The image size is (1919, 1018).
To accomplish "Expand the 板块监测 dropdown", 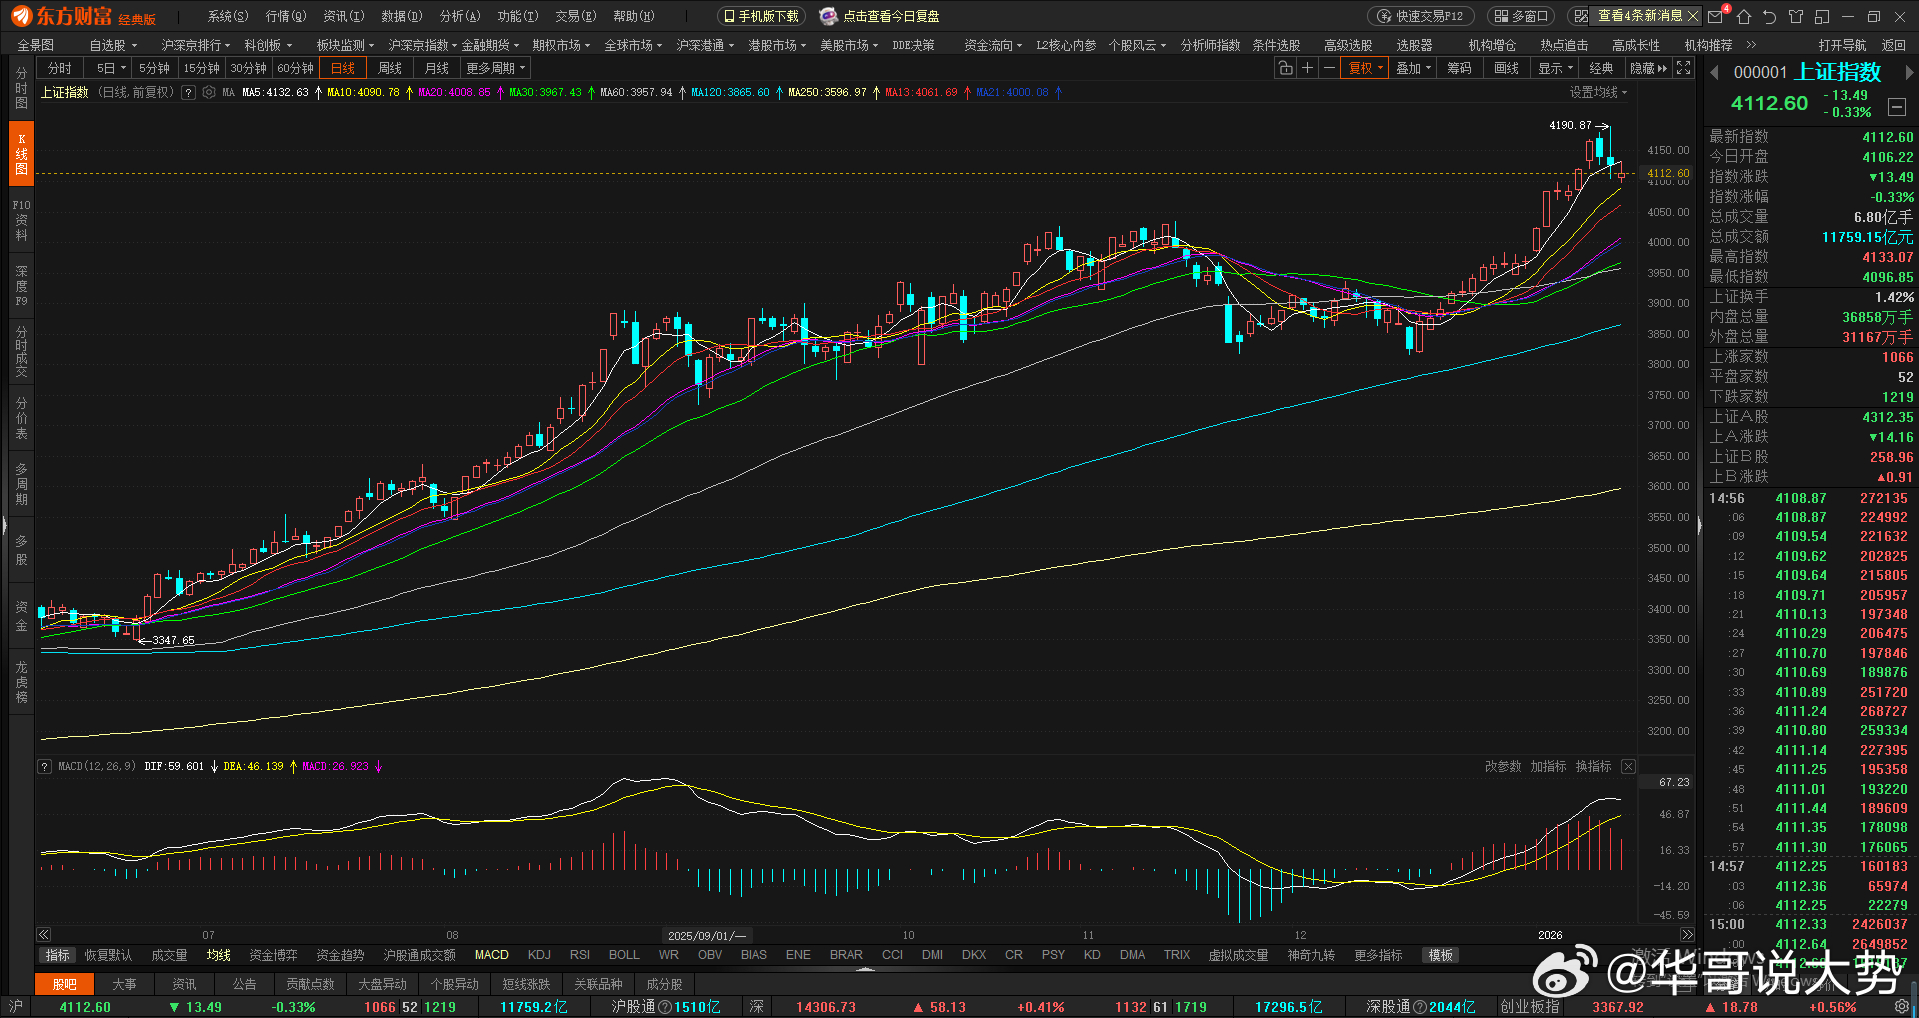I will pyautogui.click(x=345, y=45).
